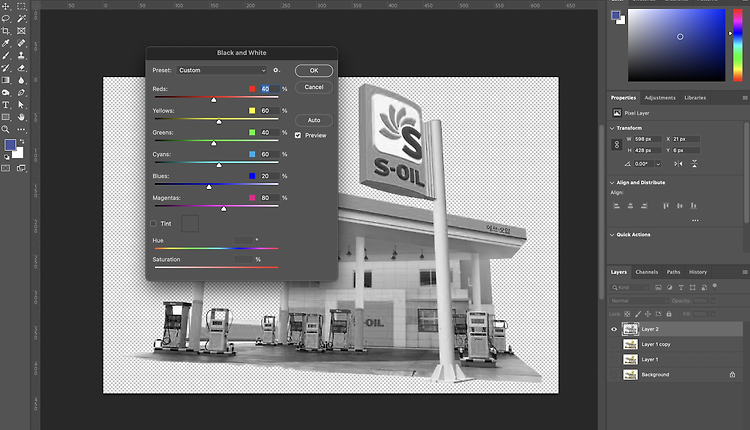
Task: Swap foreground and background colors
Action: 22,142
